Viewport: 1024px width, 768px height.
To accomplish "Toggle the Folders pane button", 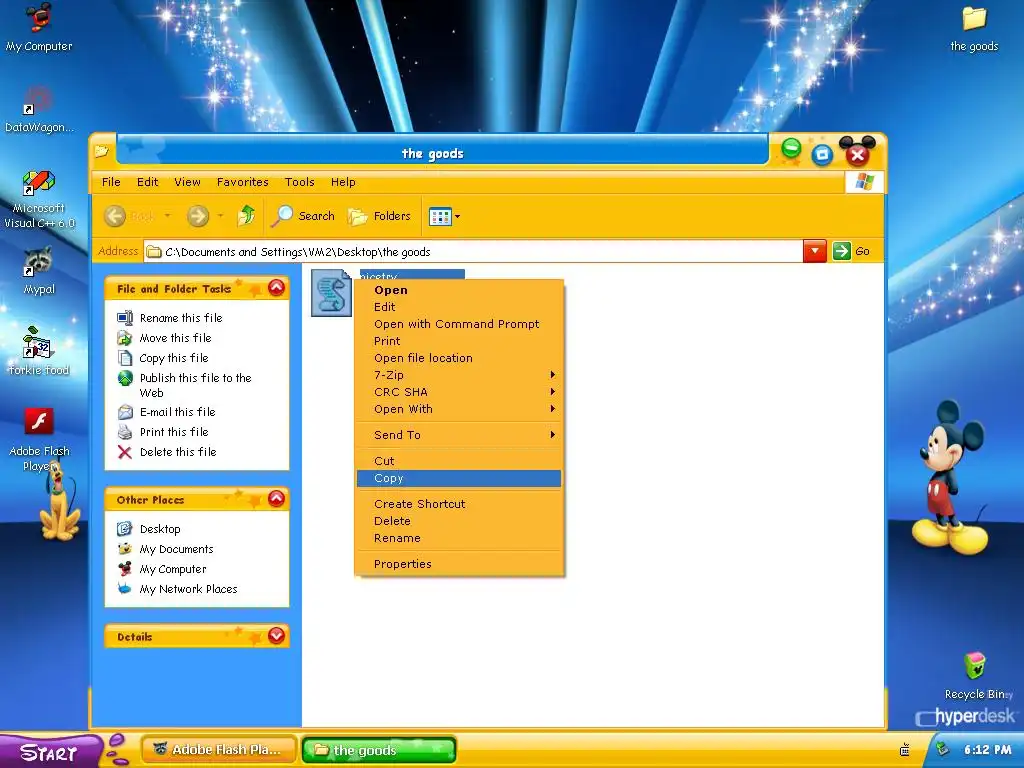I will pyautogui.click(x=380, y=216).
